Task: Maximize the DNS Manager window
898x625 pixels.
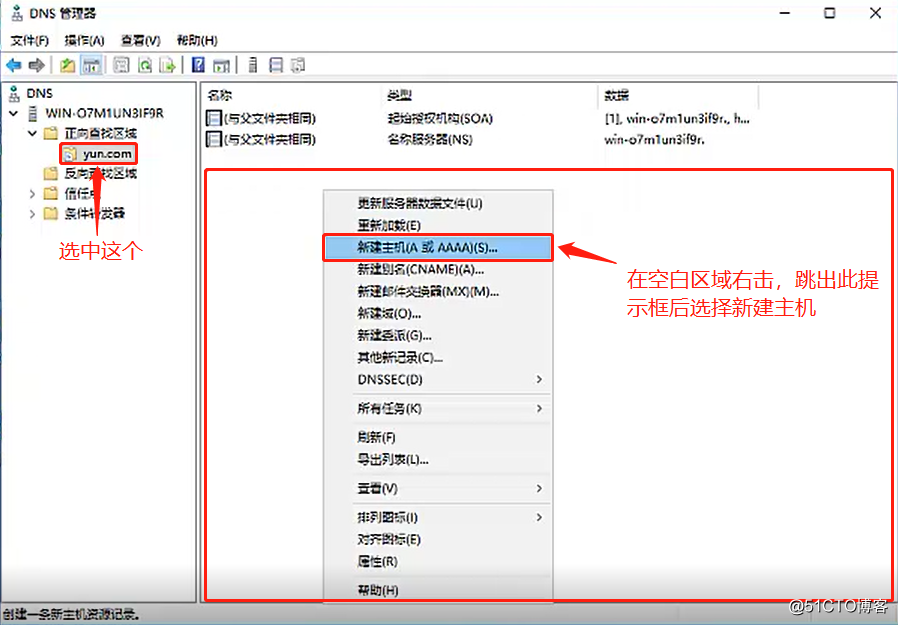Action: 829,13
